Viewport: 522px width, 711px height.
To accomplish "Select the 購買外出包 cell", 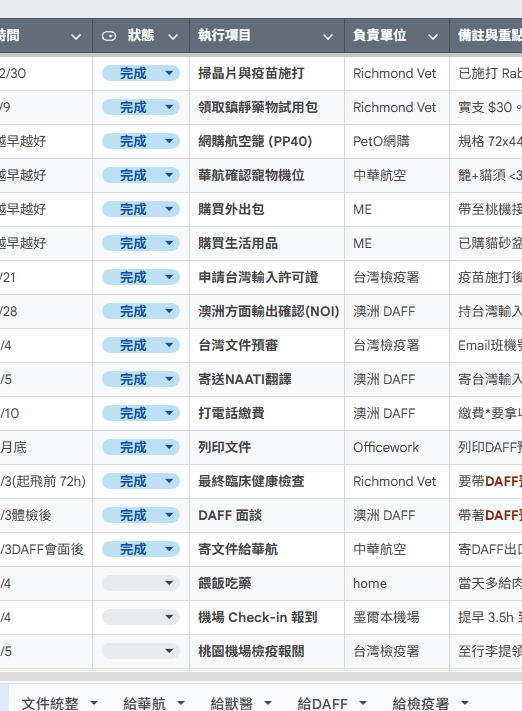I will click(267, 209).
